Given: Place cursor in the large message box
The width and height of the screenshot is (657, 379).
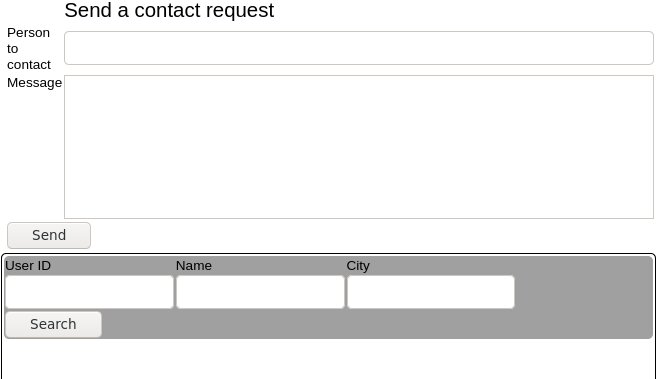Looking at the screenshot, I should tap(359, 147).
